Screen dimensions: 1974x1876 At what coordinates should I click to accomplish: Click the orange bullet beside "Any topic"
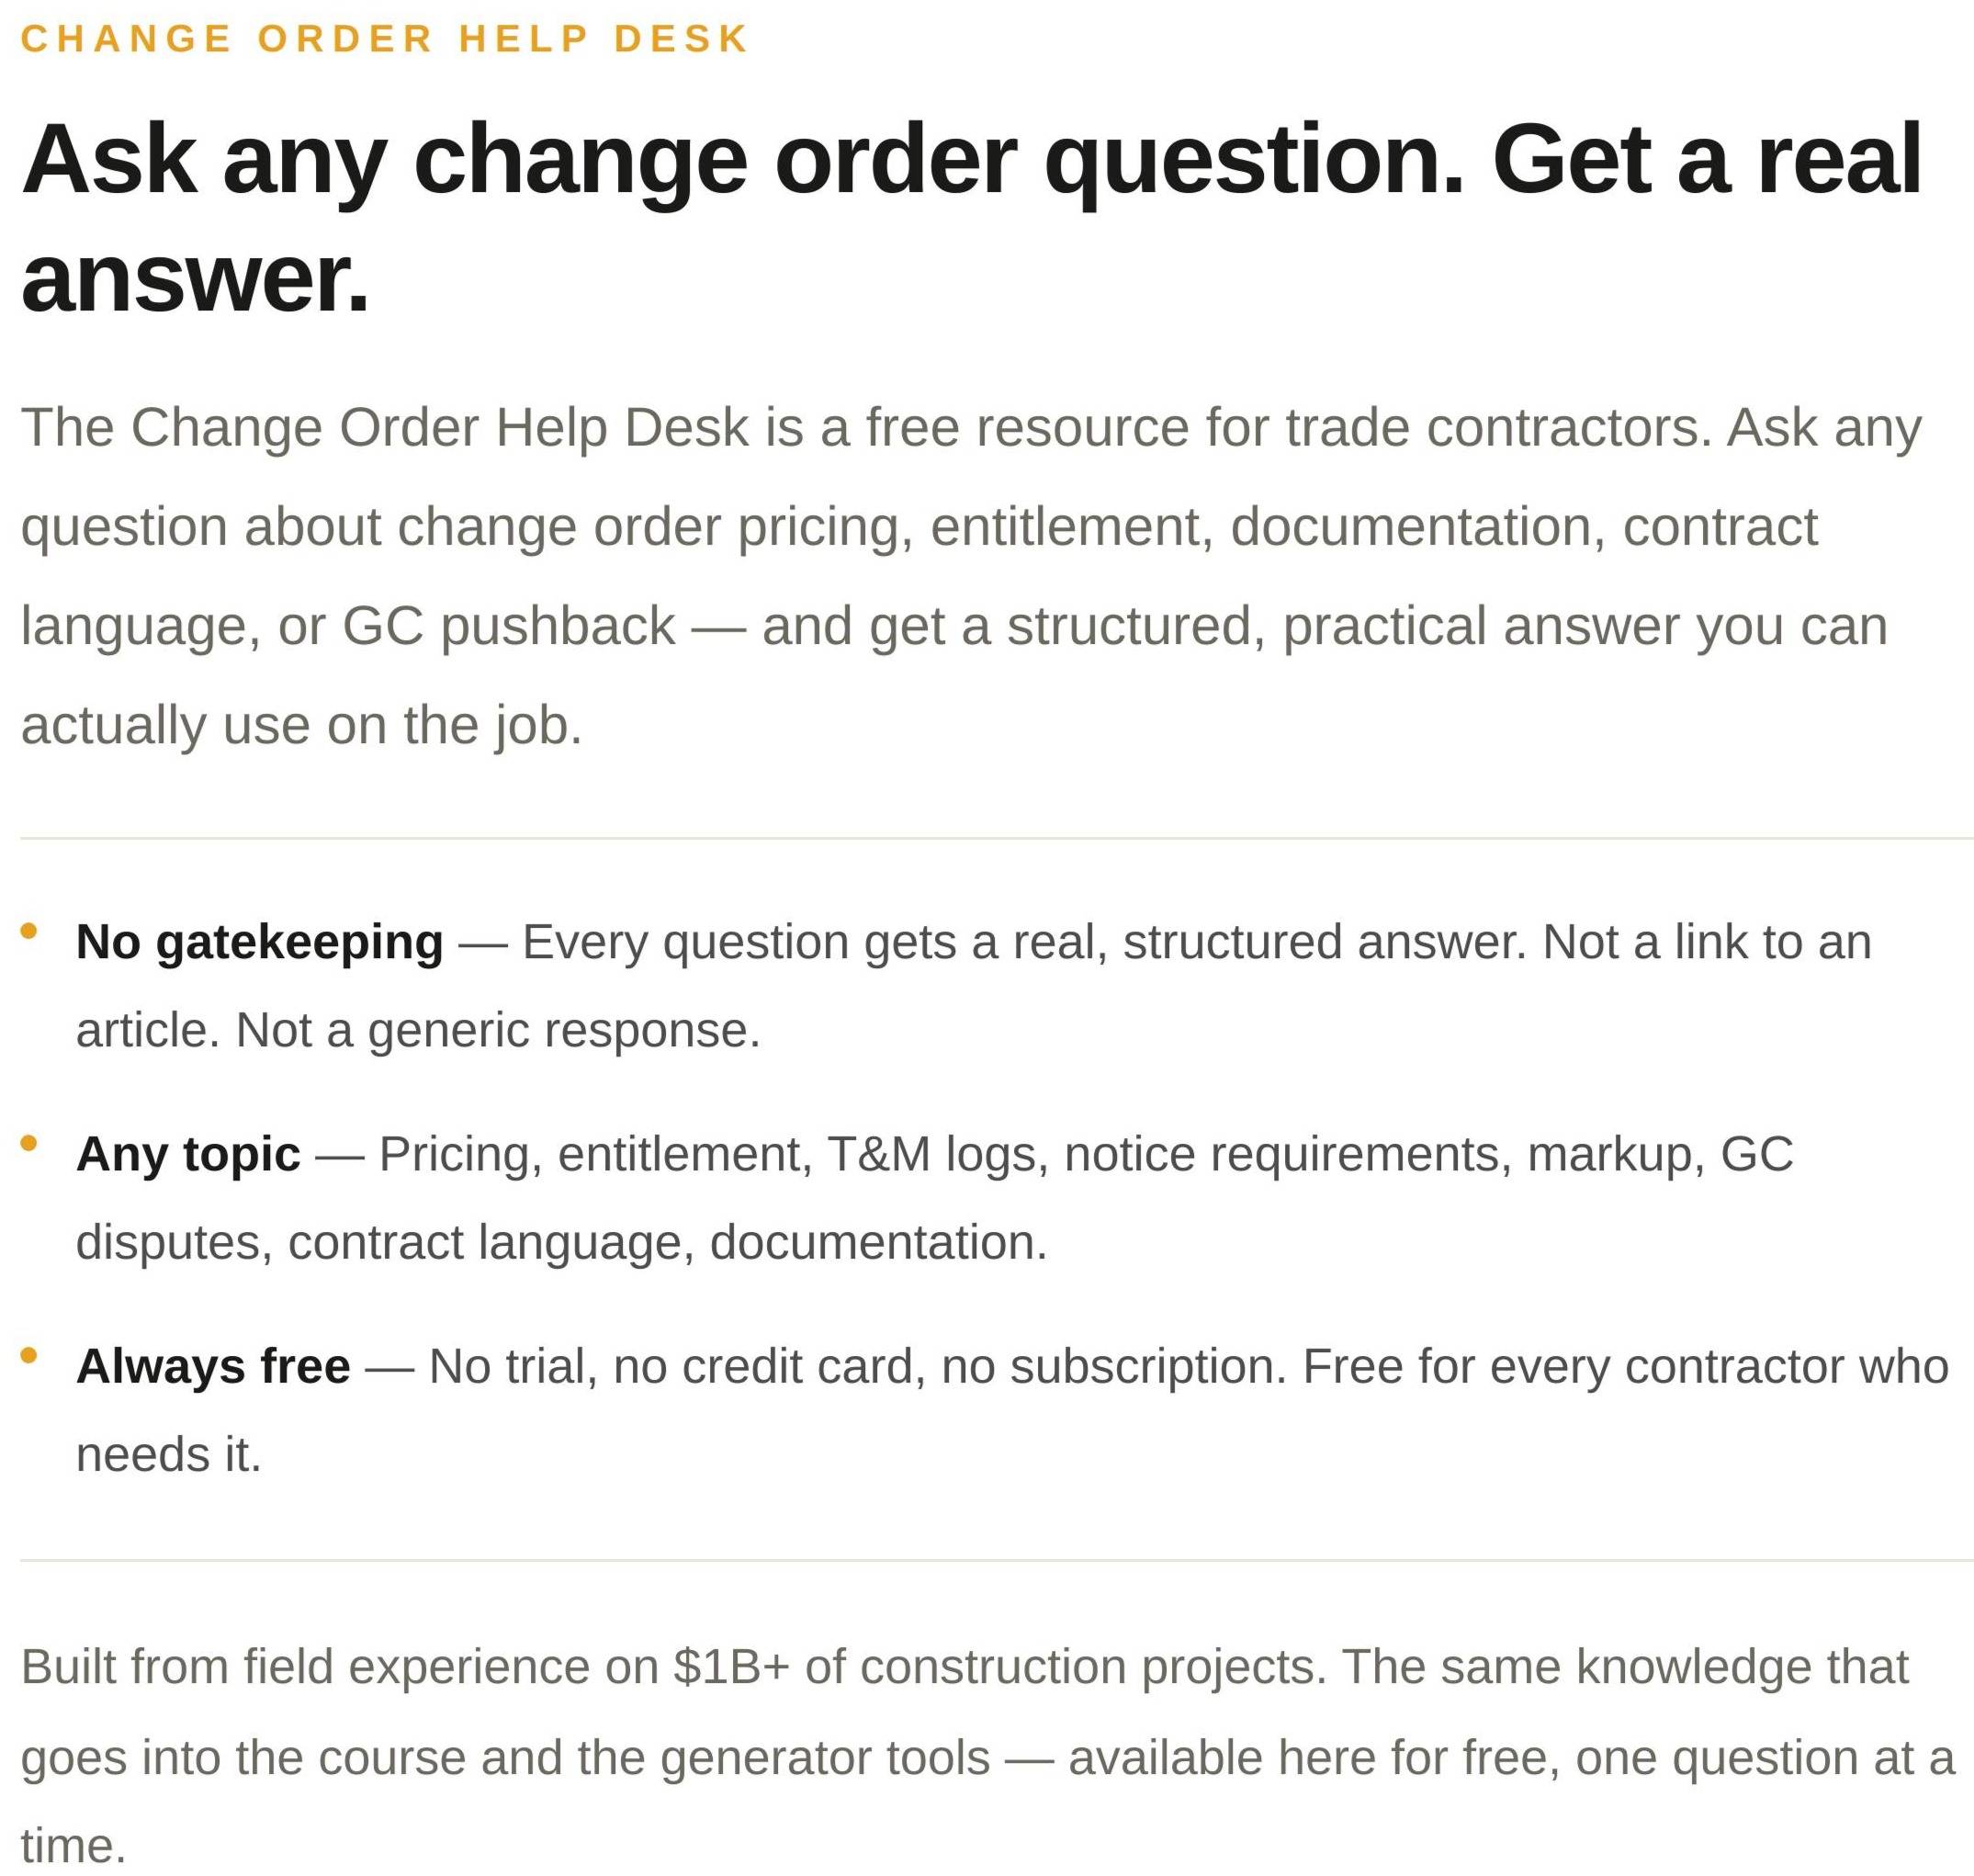point(29,1143)
